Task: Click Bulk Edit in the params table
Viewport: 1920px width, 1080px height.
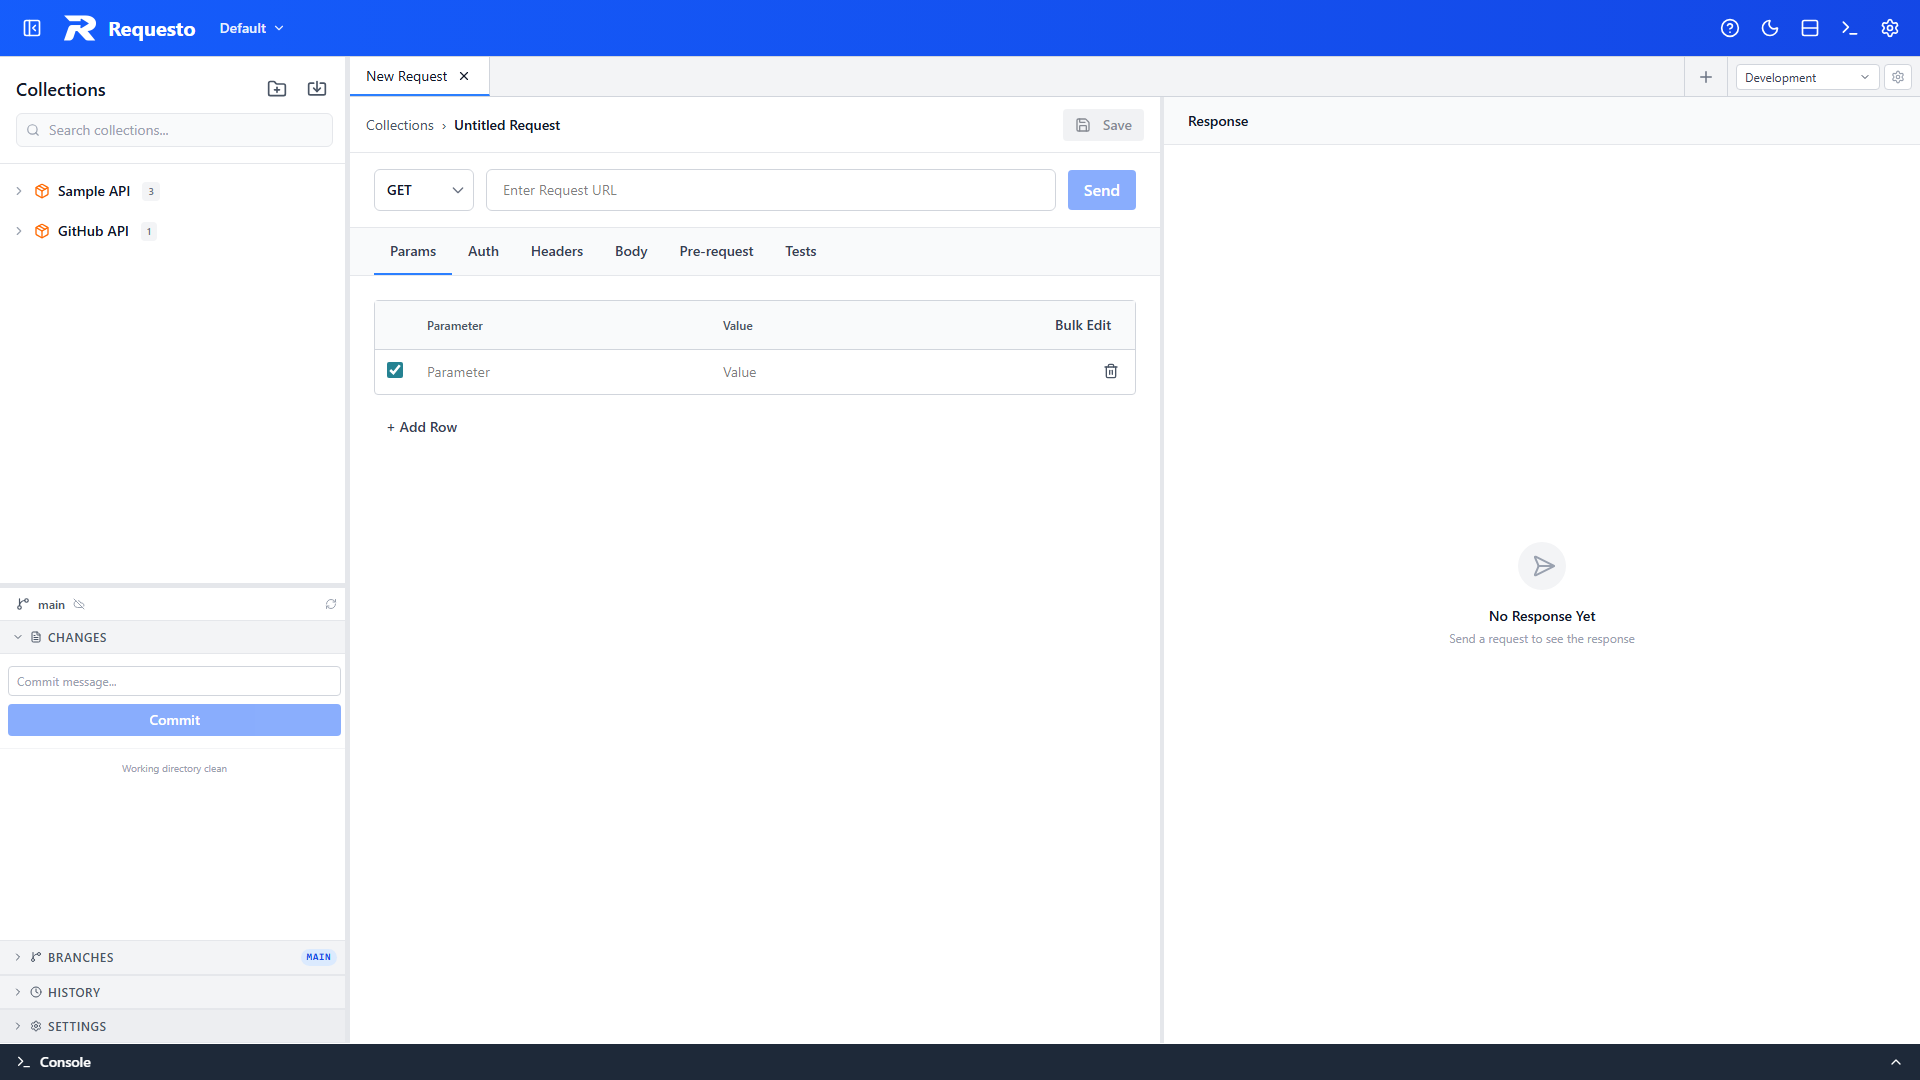Action: 1083,325
